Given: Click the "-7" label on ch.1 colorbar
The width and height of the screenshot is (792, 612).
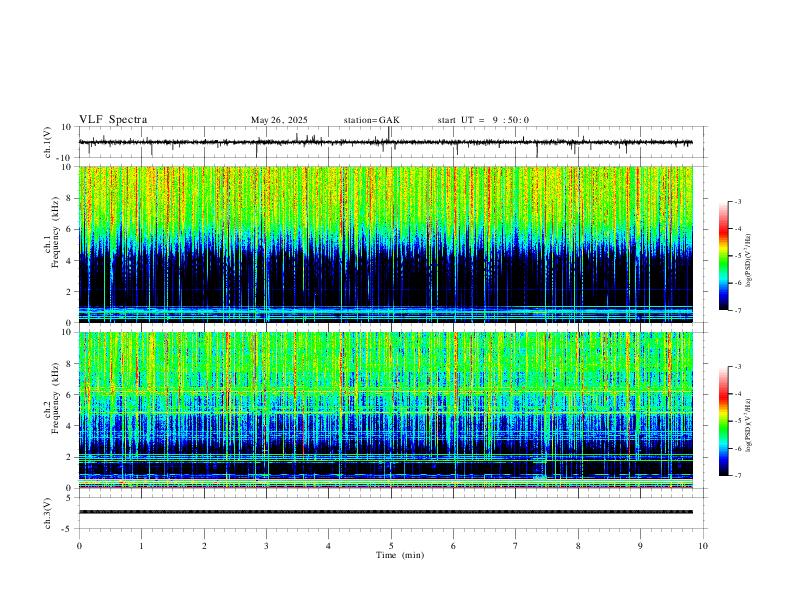Looking at the screenshot, I should pyautogui.click(x=738, y=311).
